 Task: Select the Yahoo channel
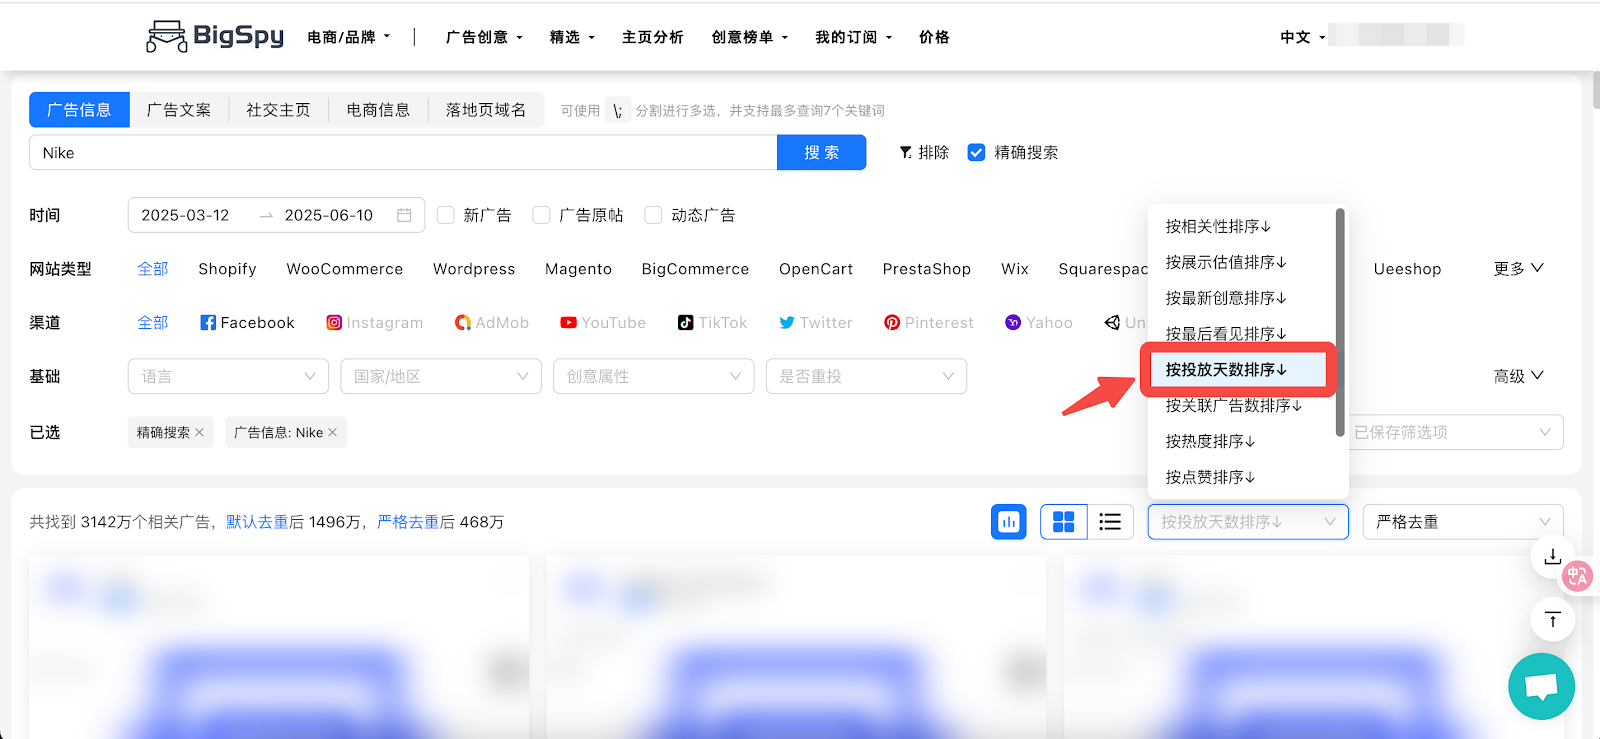pyautogui.click(x=1038, y=322)
